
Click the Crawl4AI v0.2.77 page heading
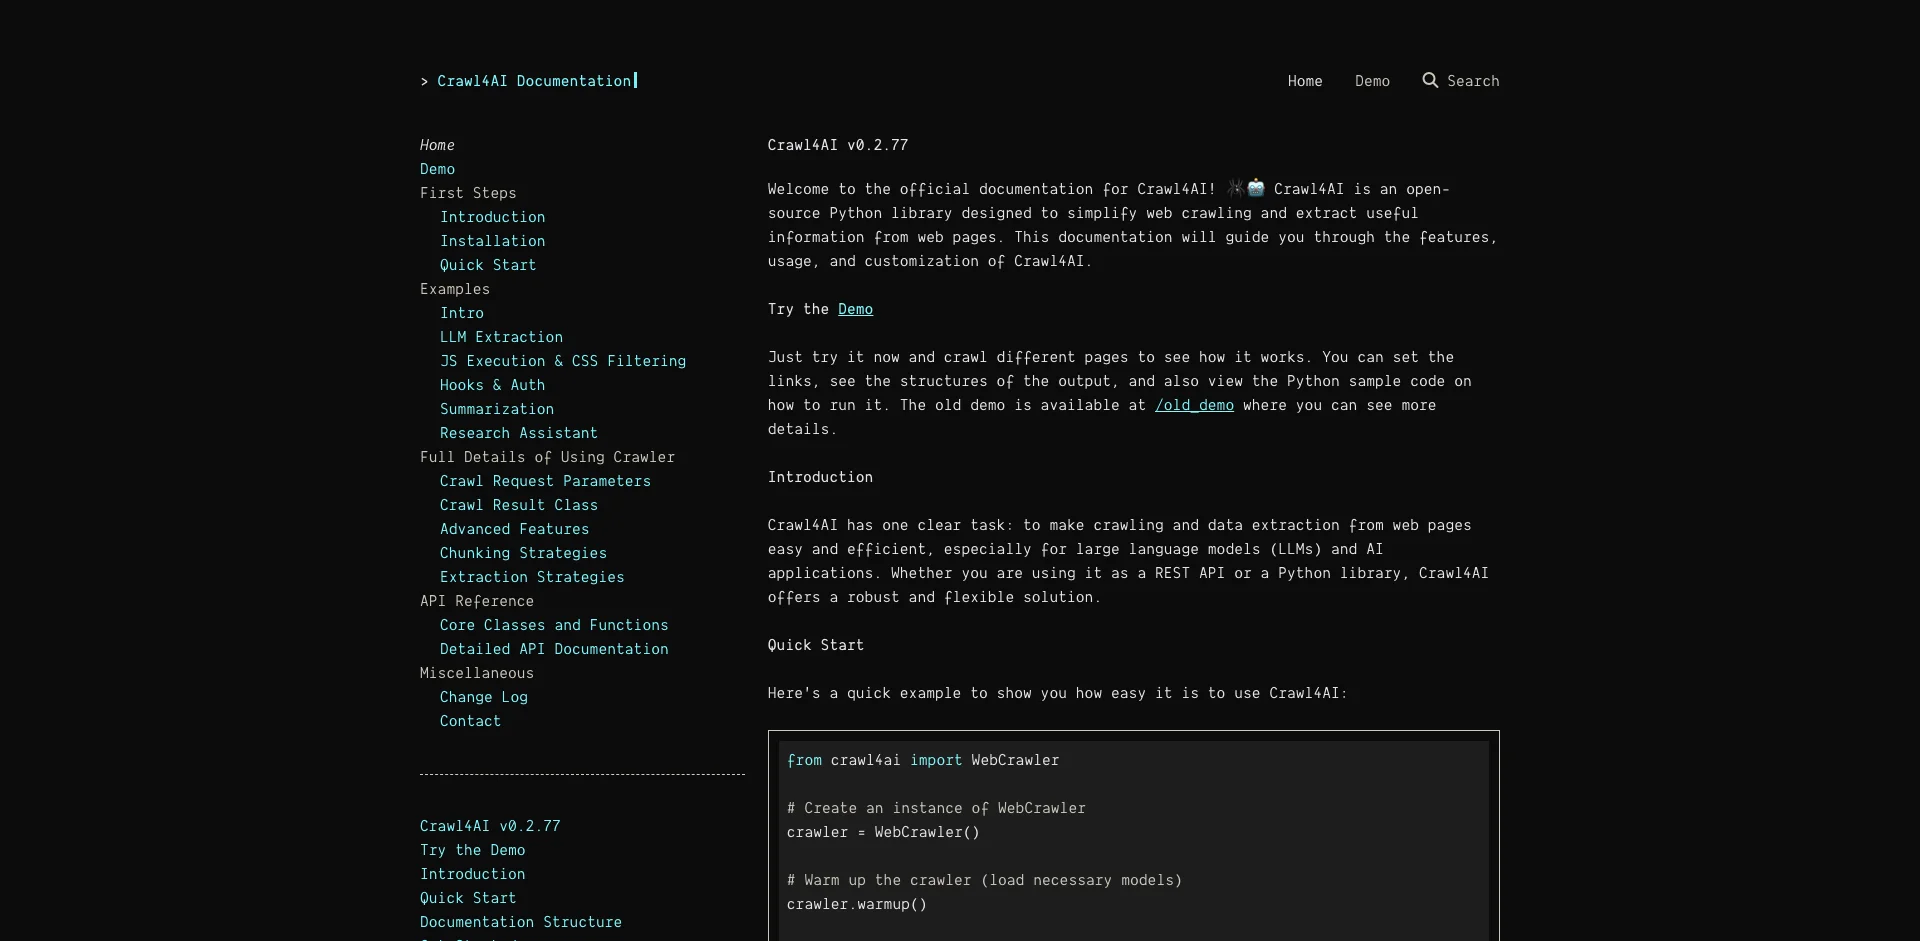[838, 145]
